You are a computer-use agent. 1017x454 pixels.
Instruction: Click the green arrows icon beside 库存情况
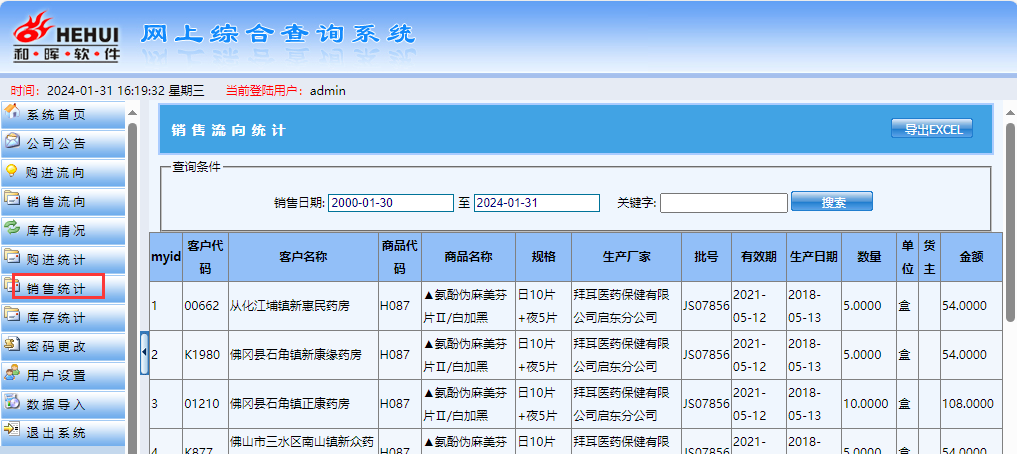(13, 229)
